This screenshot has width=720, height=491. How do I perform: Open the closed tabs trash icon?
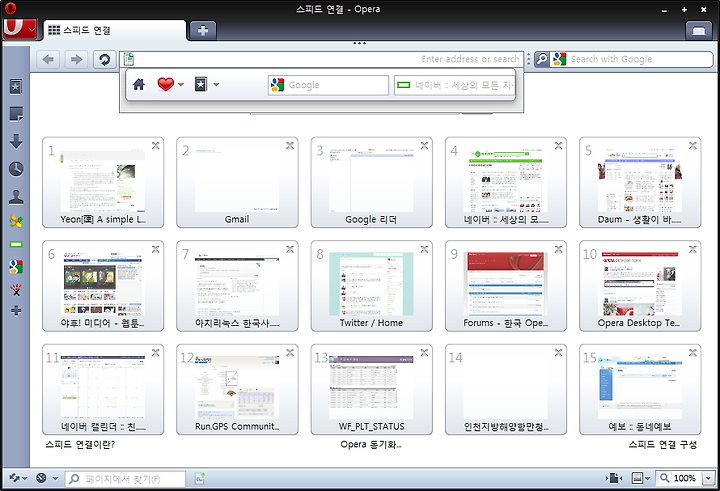coord(699,30)
